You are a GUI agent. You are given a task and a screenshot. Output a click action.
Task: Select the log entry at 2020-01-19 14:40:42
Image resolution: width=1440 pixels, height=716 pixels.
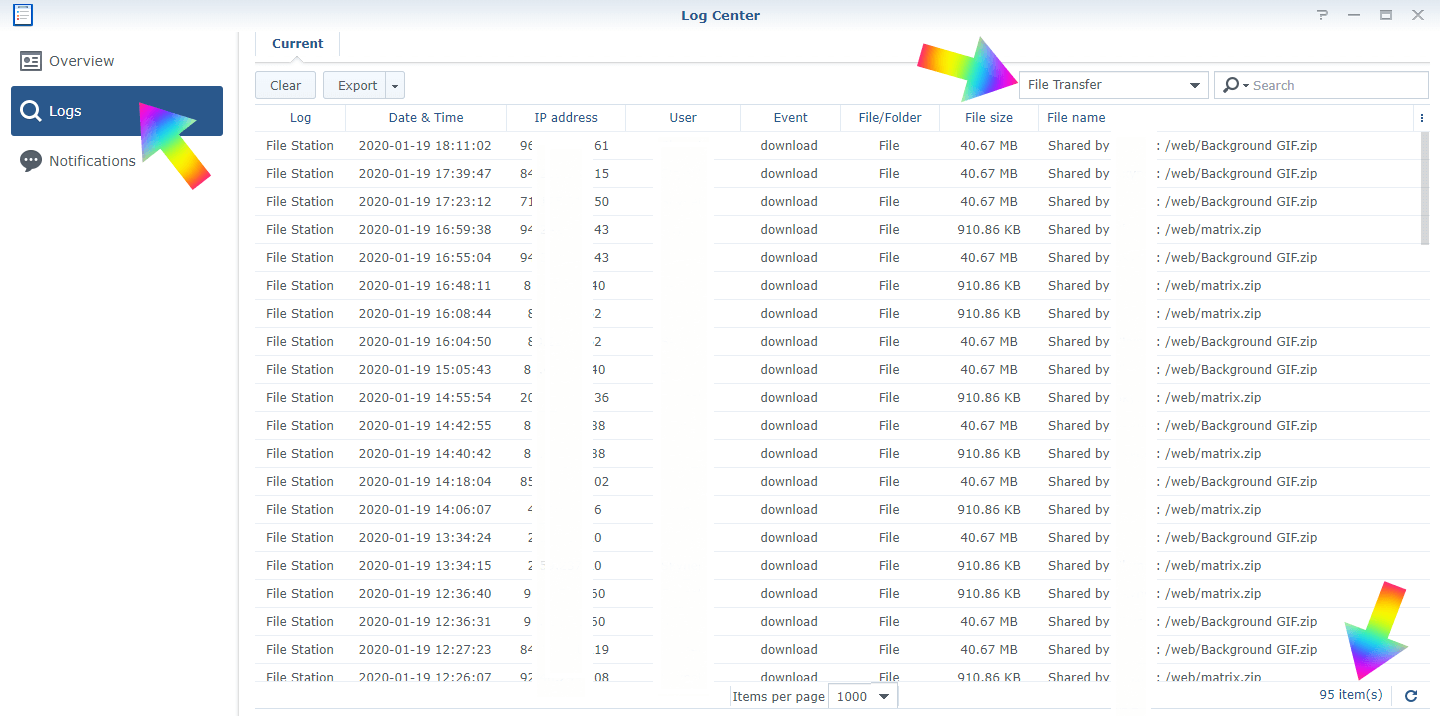837,454
